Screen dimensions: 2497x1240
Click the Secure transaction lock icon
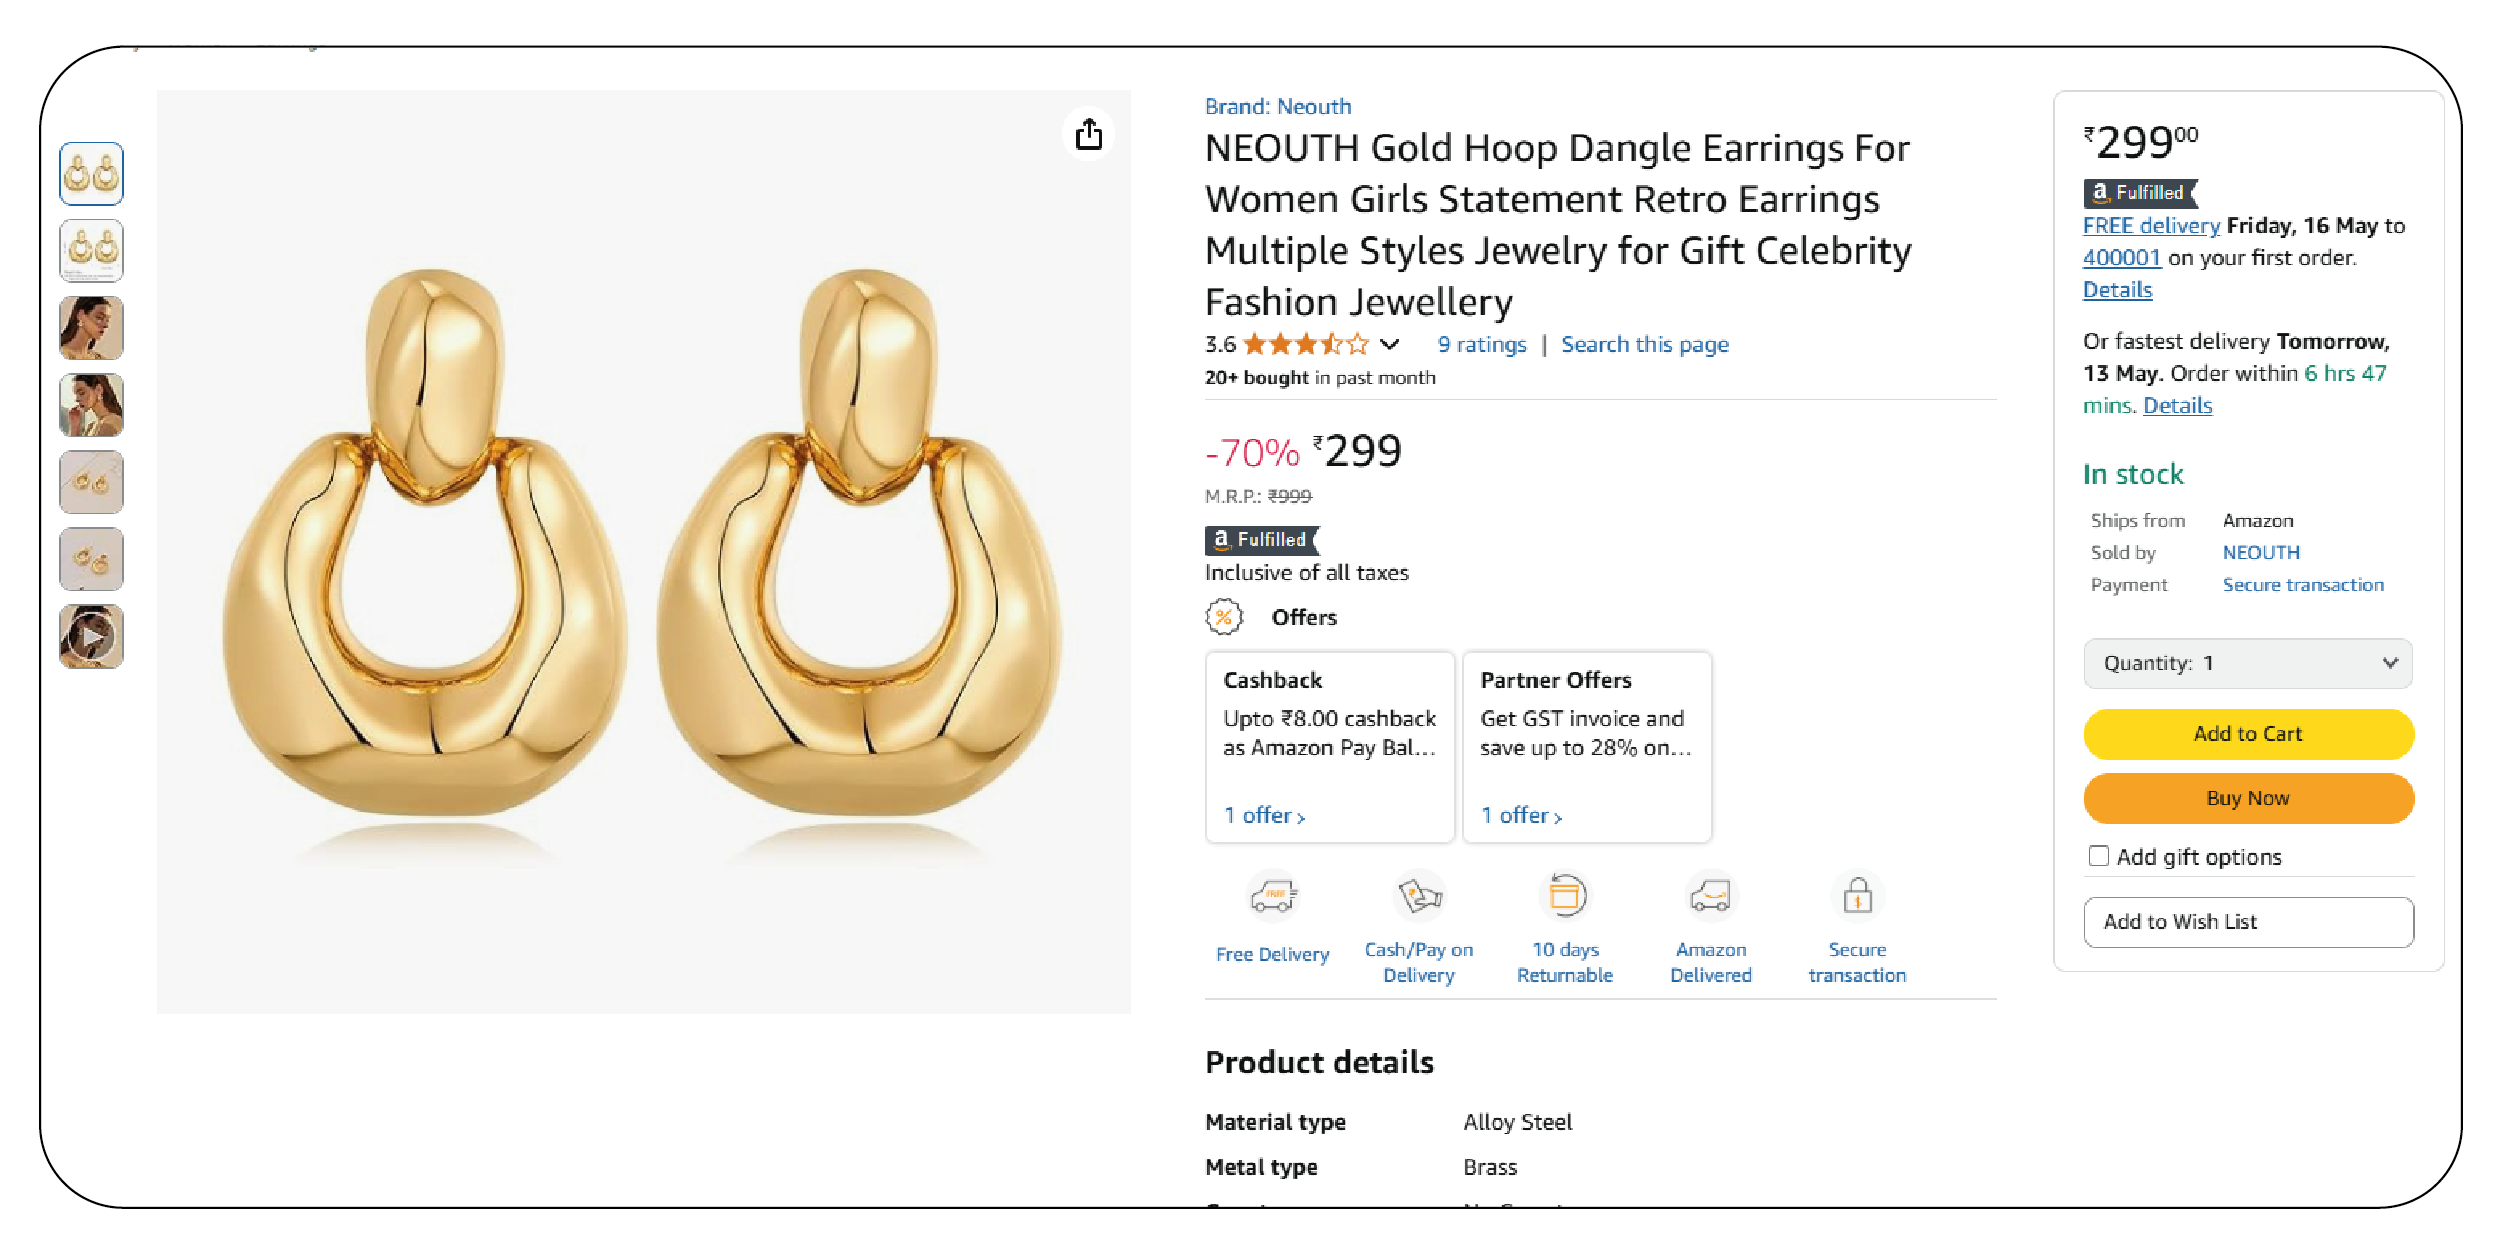pyautogui.click(x=1857, y=896)
